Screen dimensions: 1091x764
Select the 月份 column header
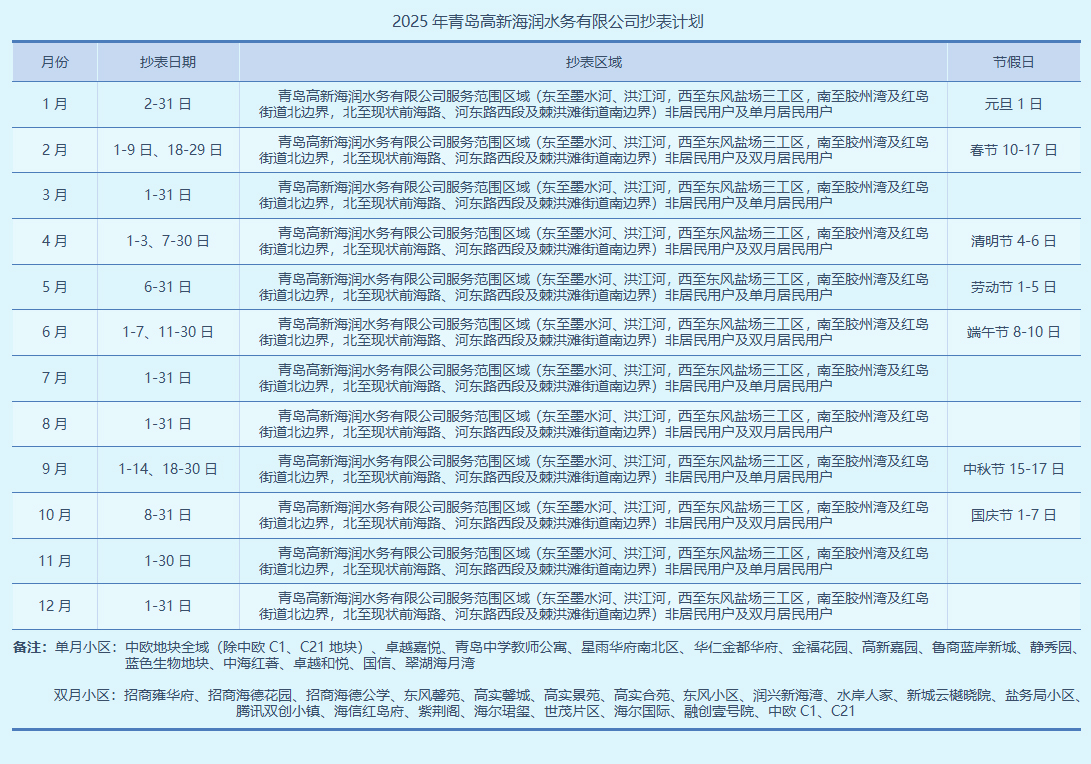coord(55,62)
